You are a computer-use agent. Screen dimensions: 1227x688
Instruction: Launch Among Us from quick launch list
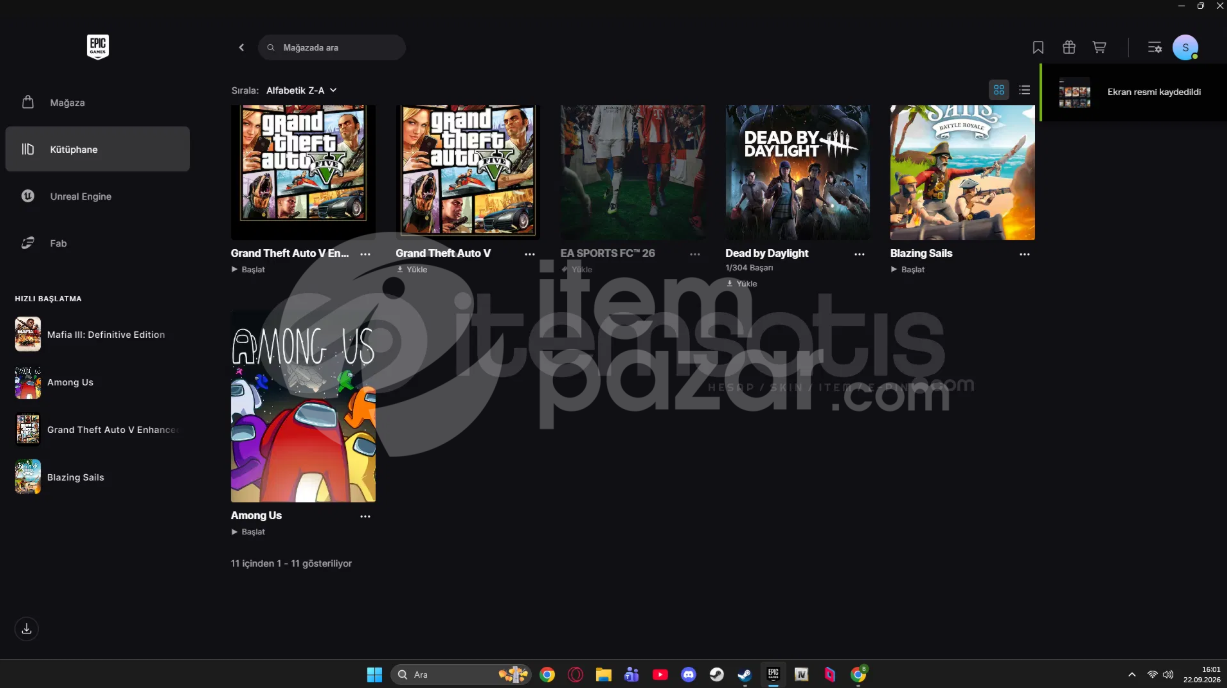(97, 382)
